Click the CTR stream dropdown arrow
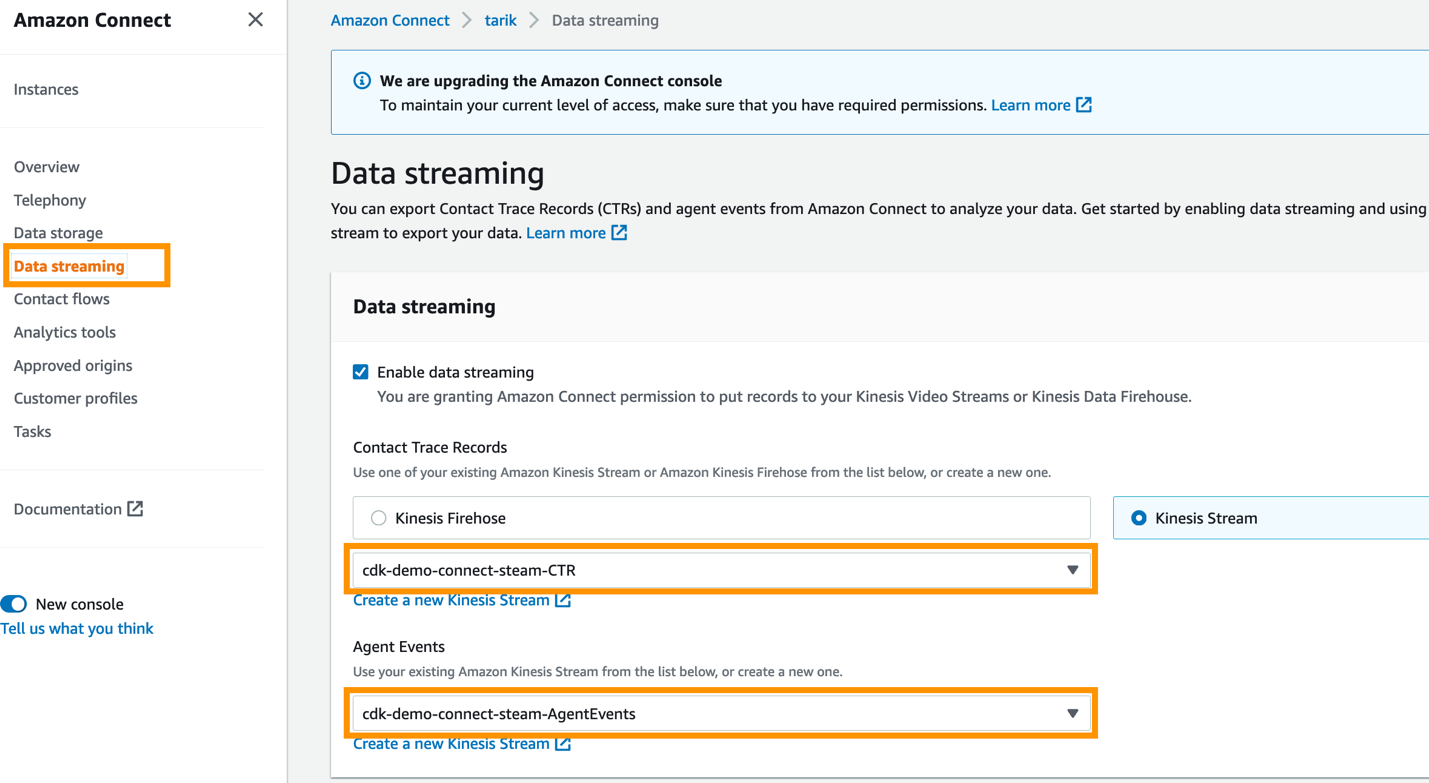This screenshot has height=783, width=1429. click(x=1072, y=570)
